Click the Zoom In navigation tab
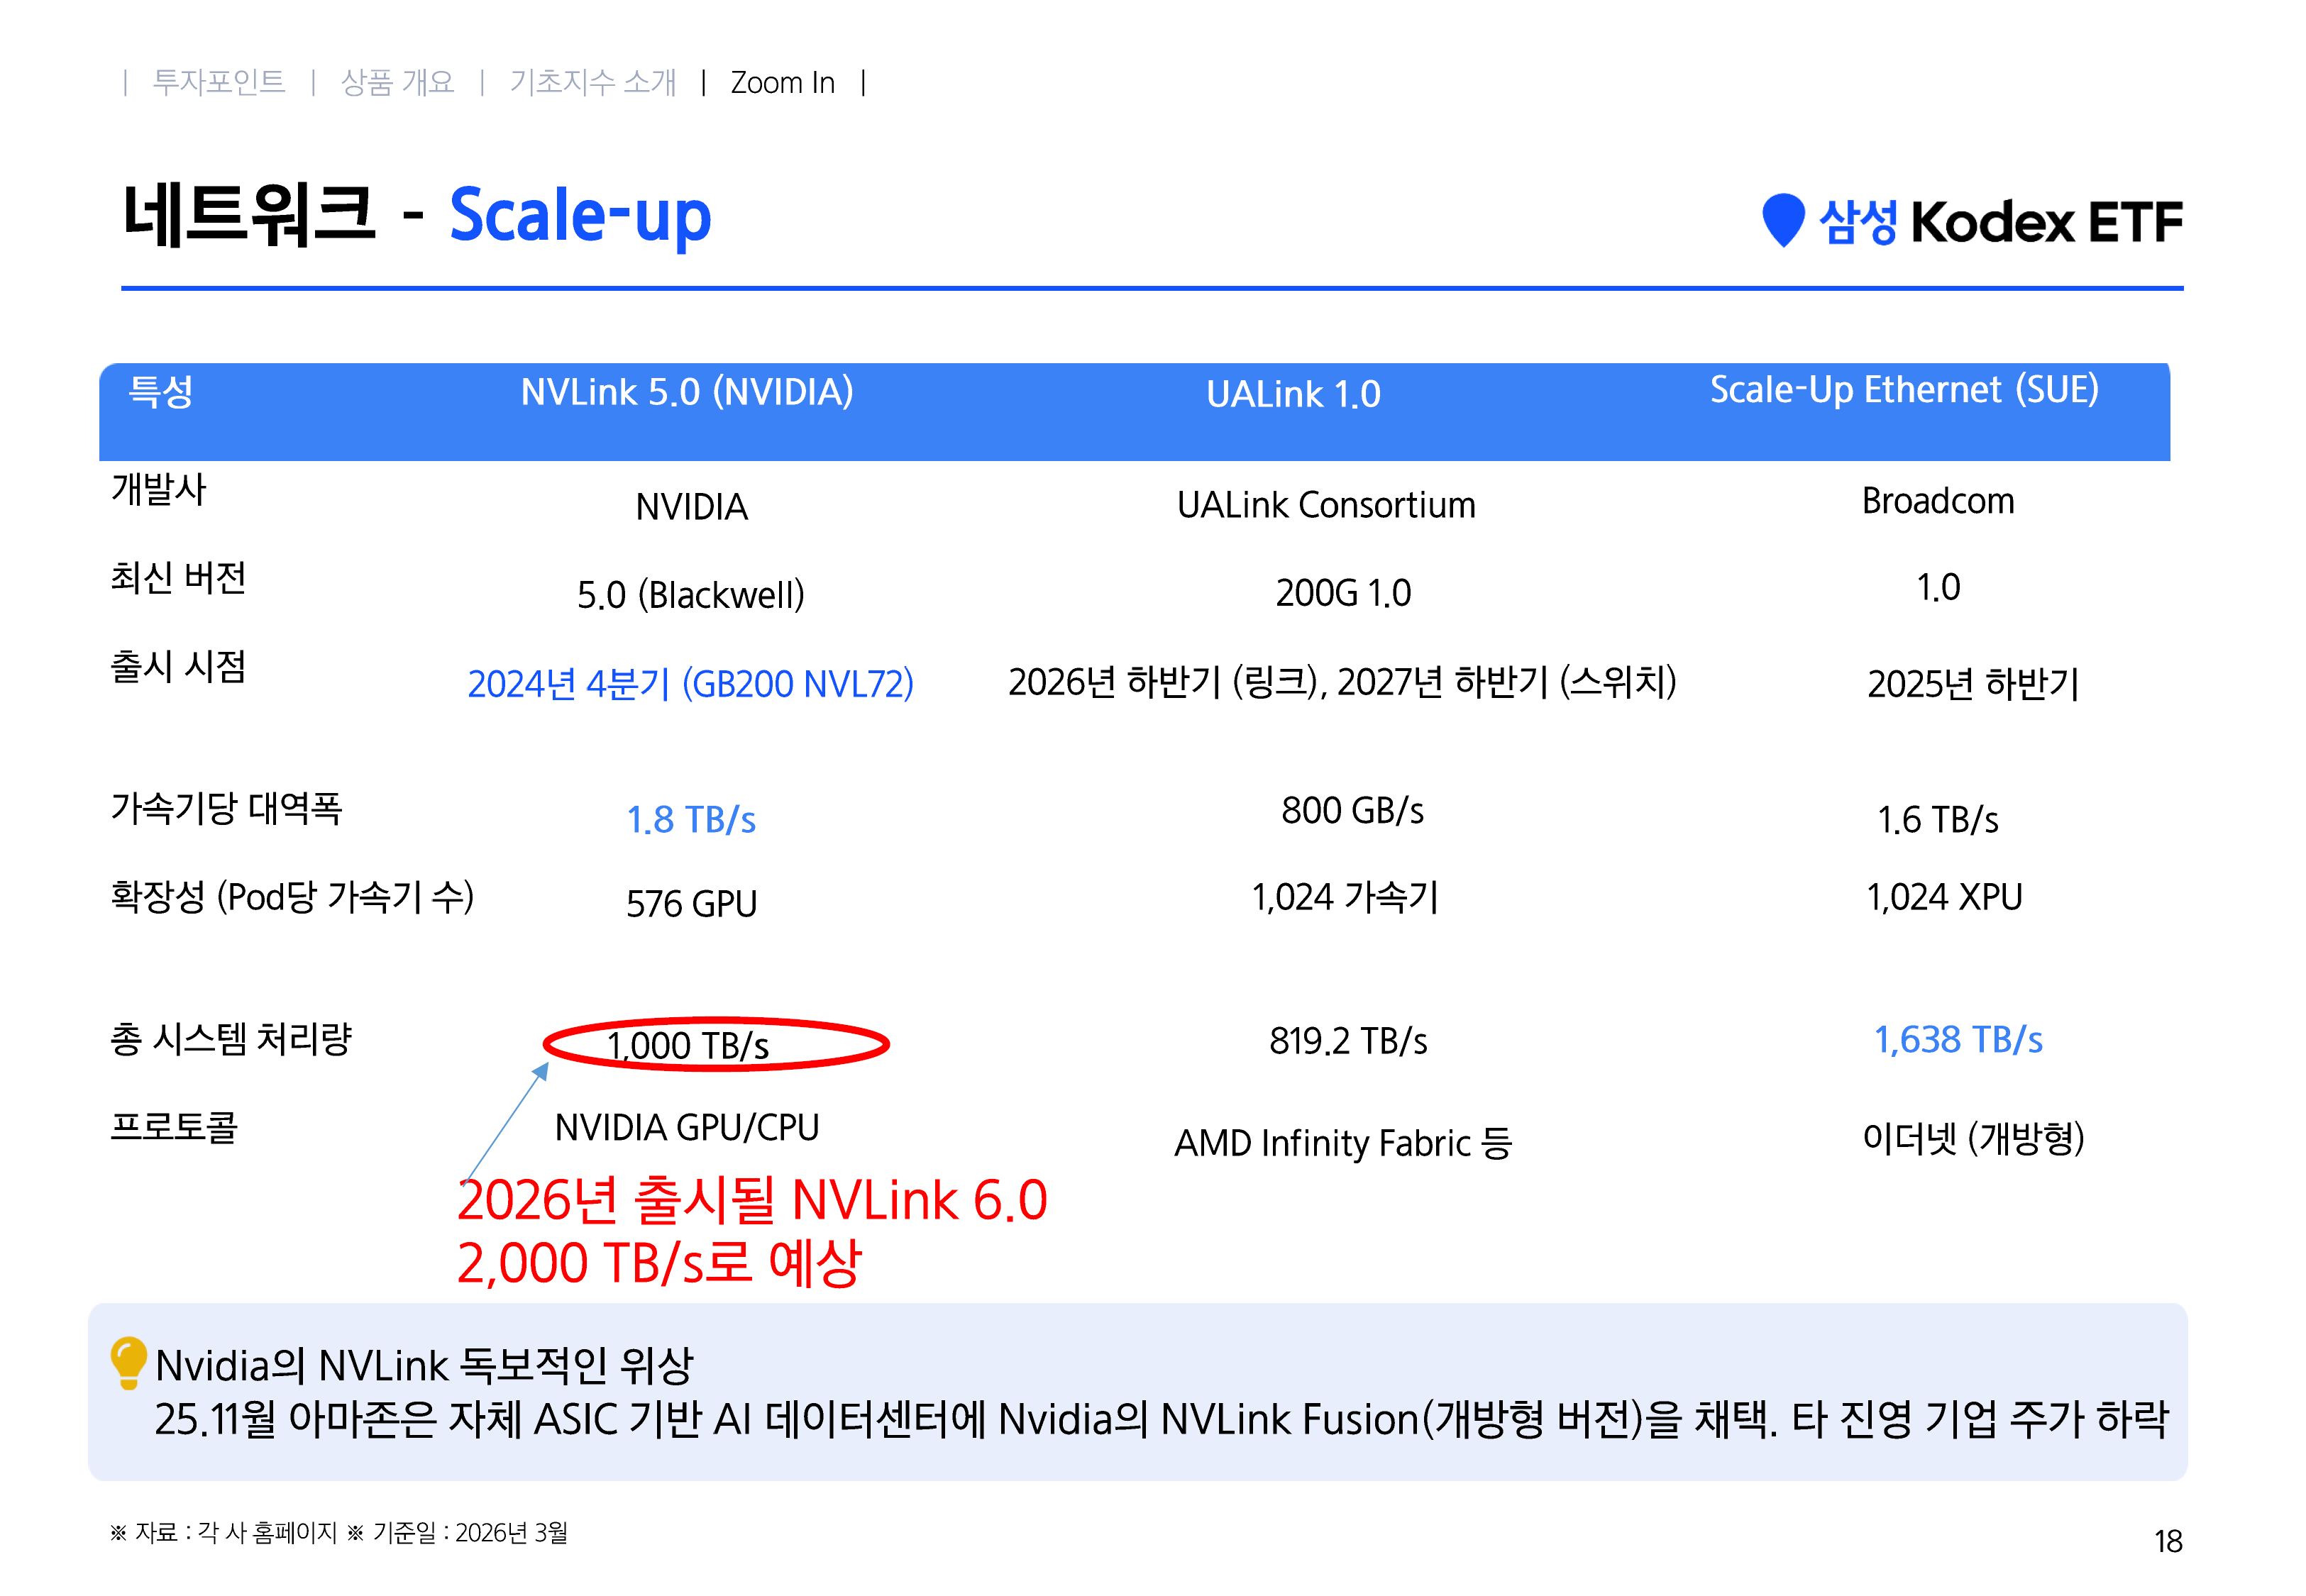Image resolution: width=2306 pixels, height=1596 pixels. [782, 83]
